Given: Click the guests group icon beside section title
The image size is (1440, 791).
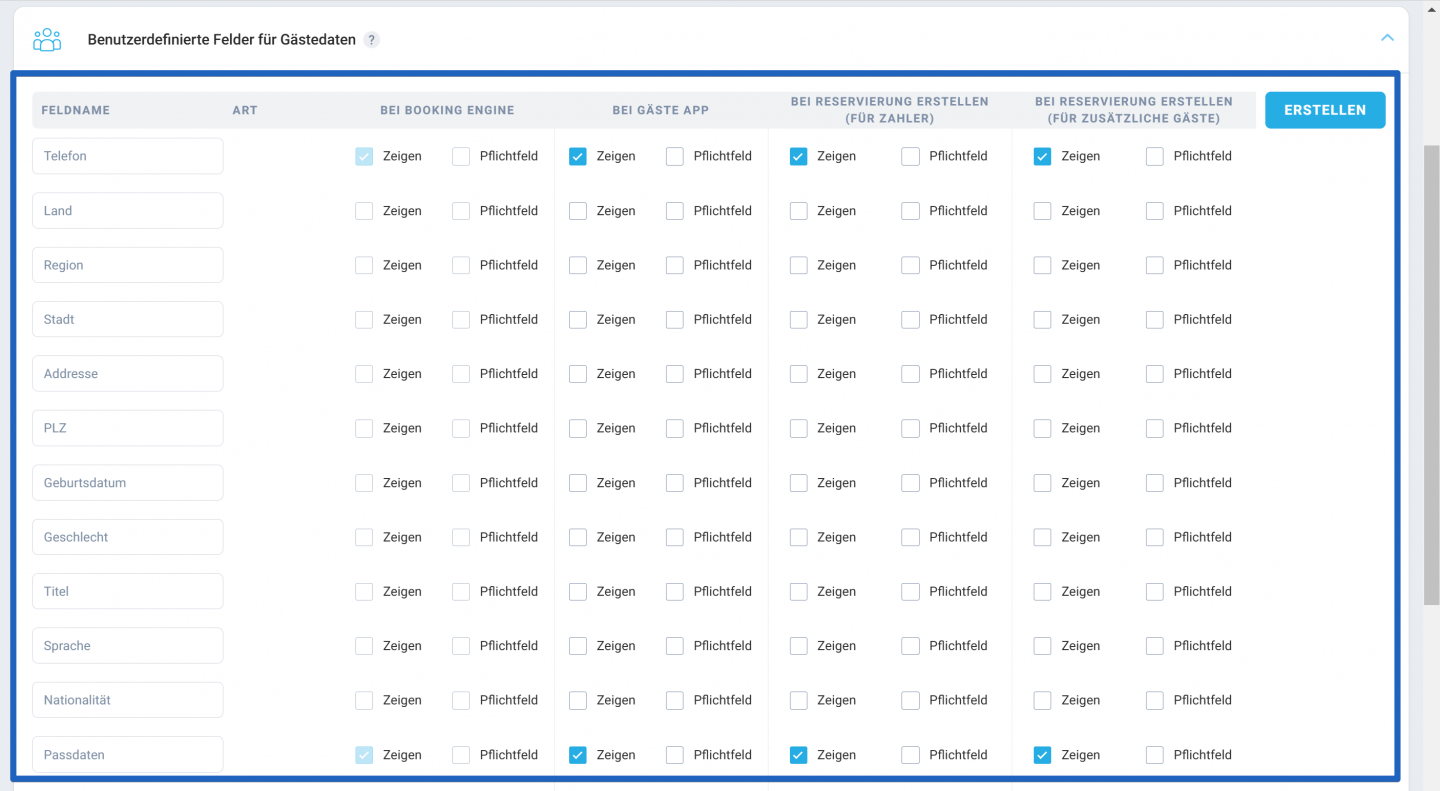Looking at the screenshot, I should 47,39.
